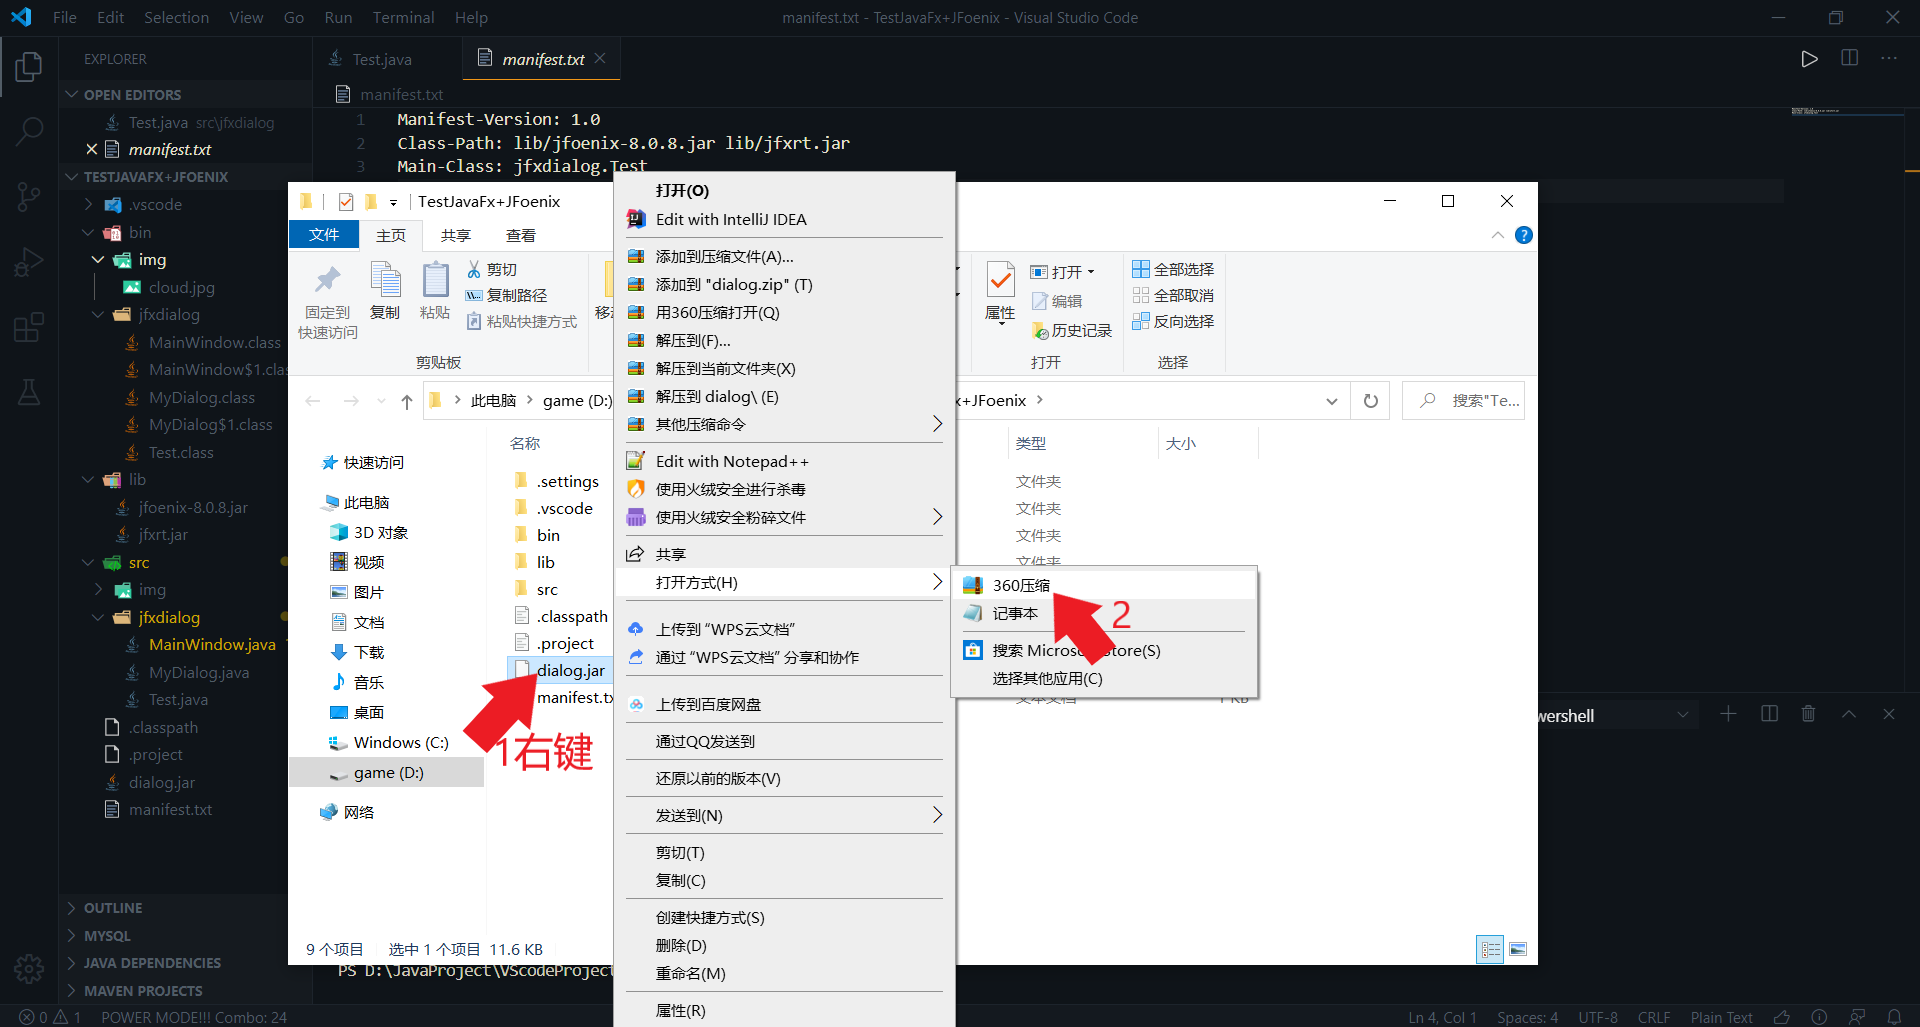Image resolution: width=1920 pixels, height=1027 pixels.
Task: Switch Explorer to large icons view
Action: pyautogui.click(x=1518, y=949)
